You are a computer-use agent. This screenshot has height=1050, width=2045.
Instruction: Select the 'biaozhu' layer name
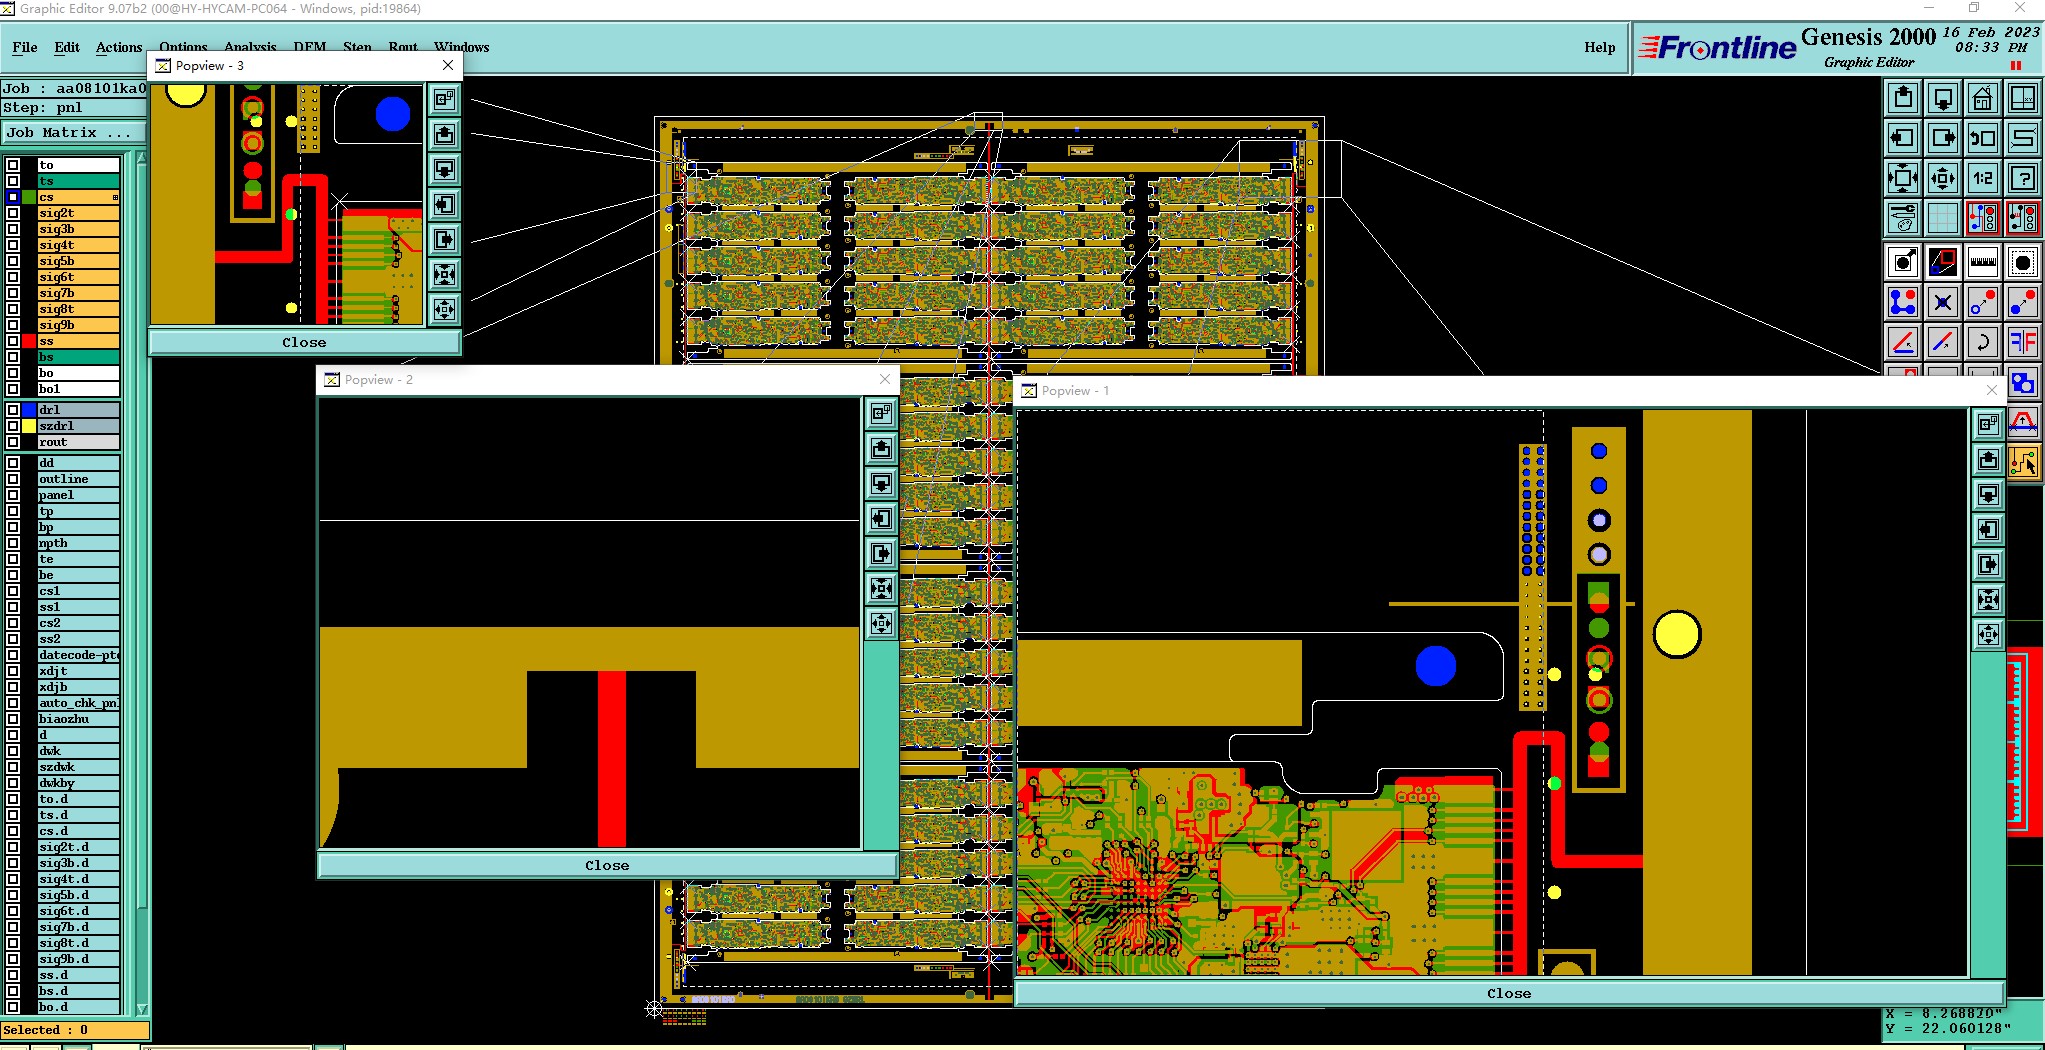point(79,719)
